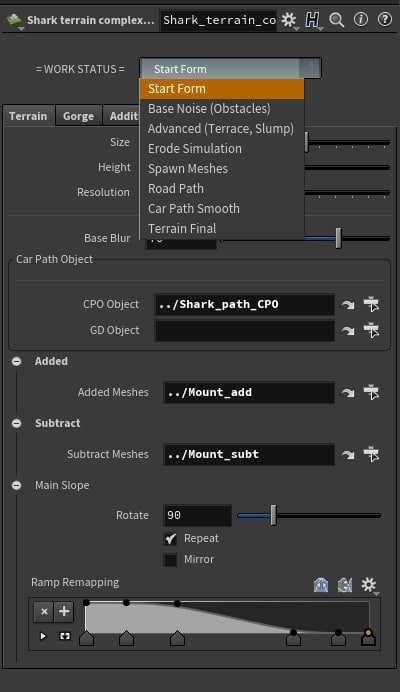Open the help question mark icon

coord(385,19)
